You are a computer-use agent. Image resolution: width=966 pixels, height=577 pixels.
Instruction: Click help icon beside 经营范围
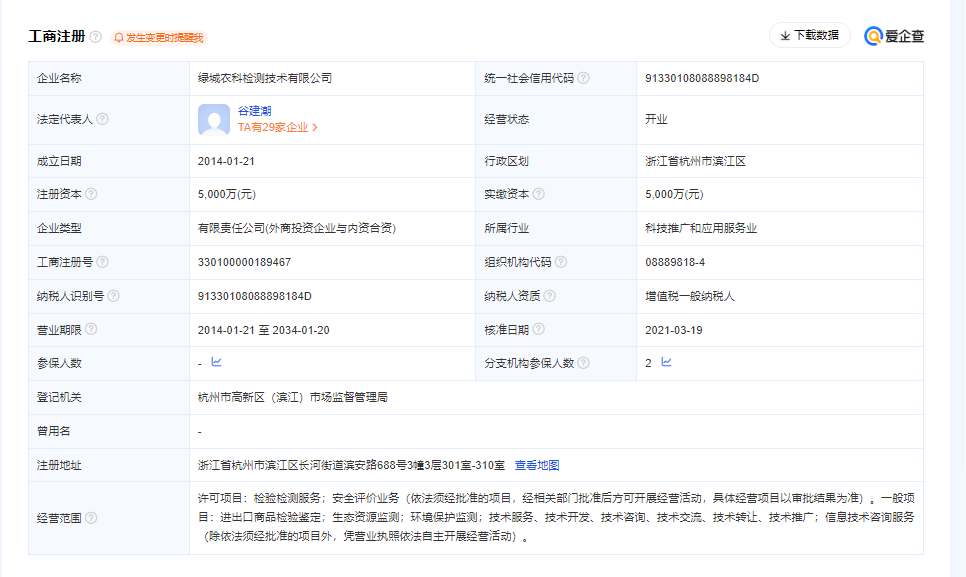pos(91,518)
